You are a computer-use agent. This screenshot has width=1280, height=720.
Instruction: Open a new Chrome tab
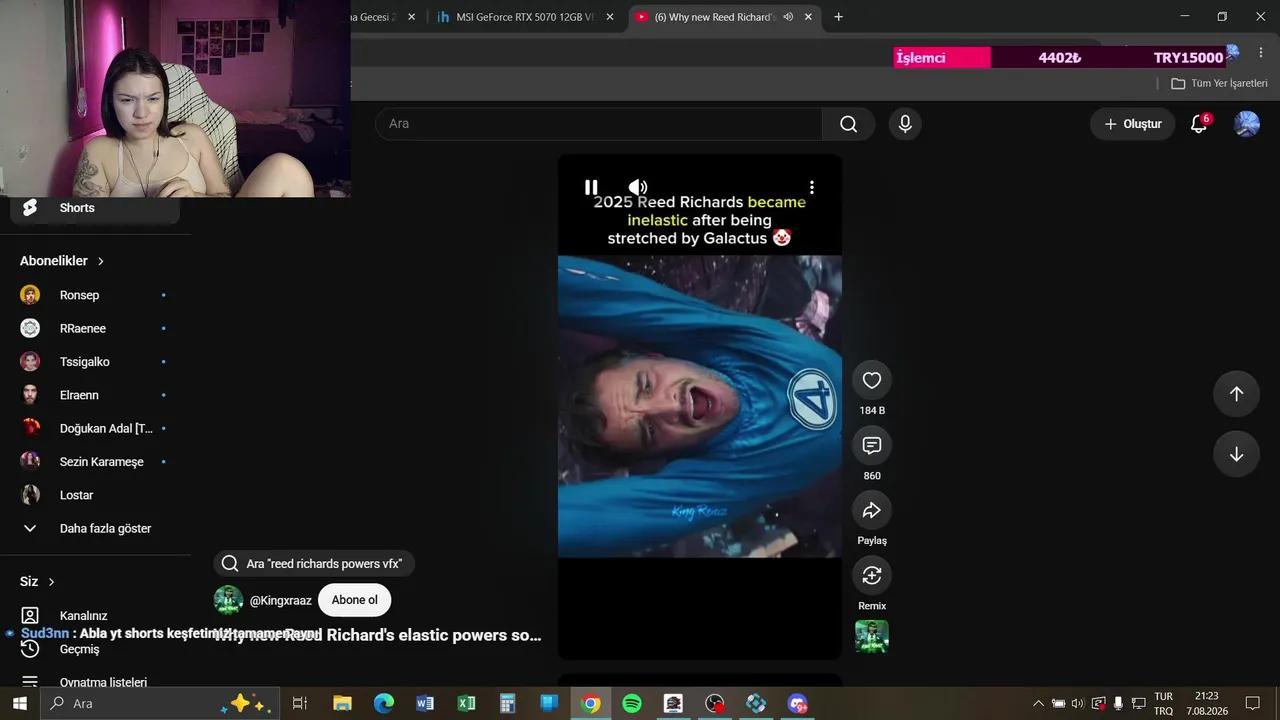click(838, 17)
